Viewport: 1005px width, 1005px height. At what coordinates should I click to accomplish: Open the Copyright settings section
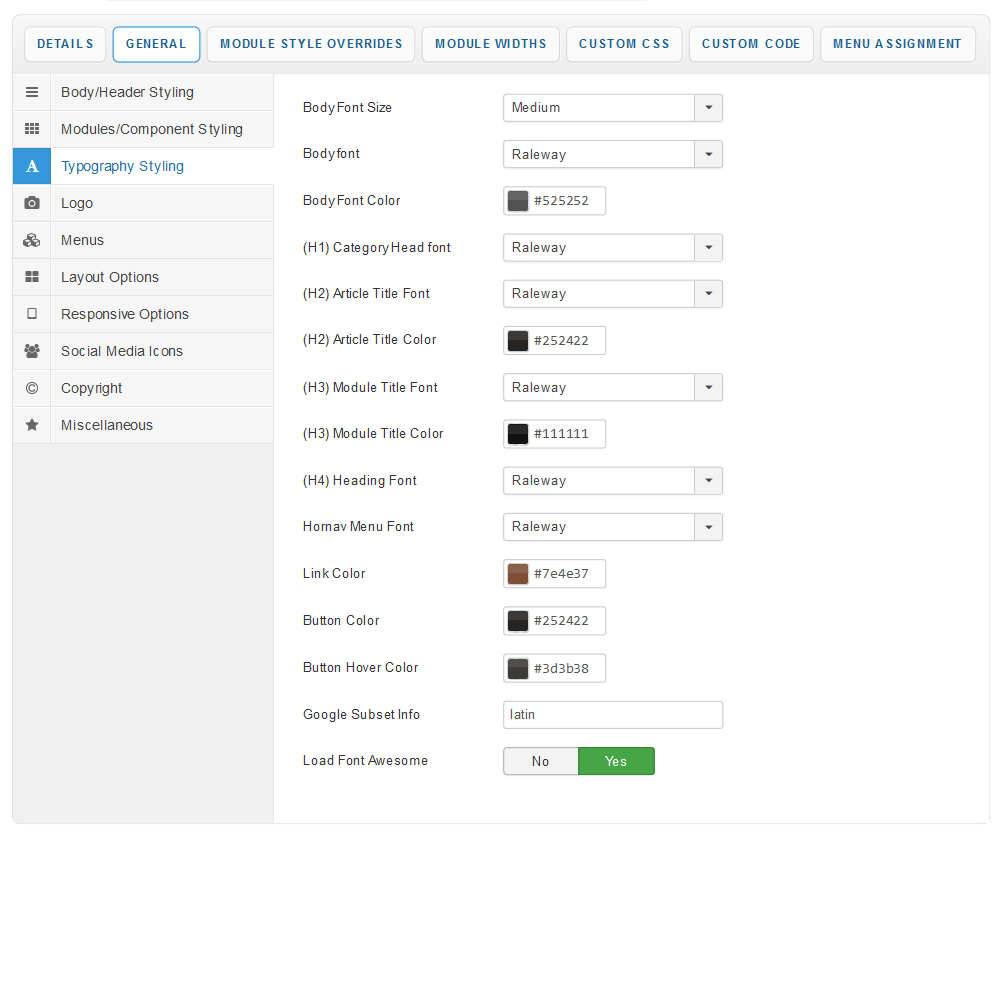tap(92, 388)
